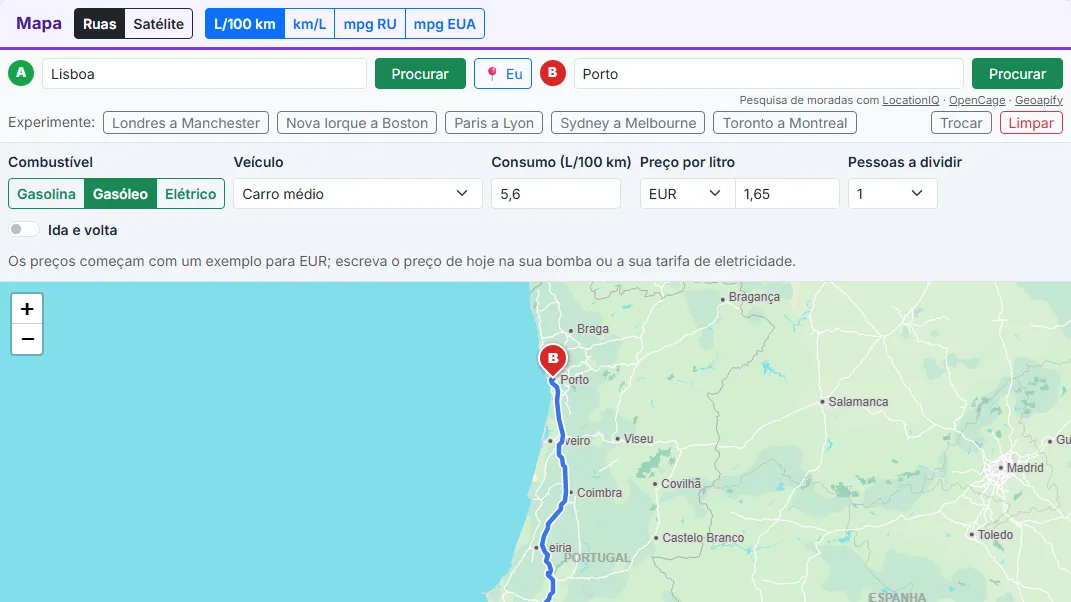This screenshot has height=602, width=1071.
Task: Choose mpg RU consumption unit
Action: [370, 24]
